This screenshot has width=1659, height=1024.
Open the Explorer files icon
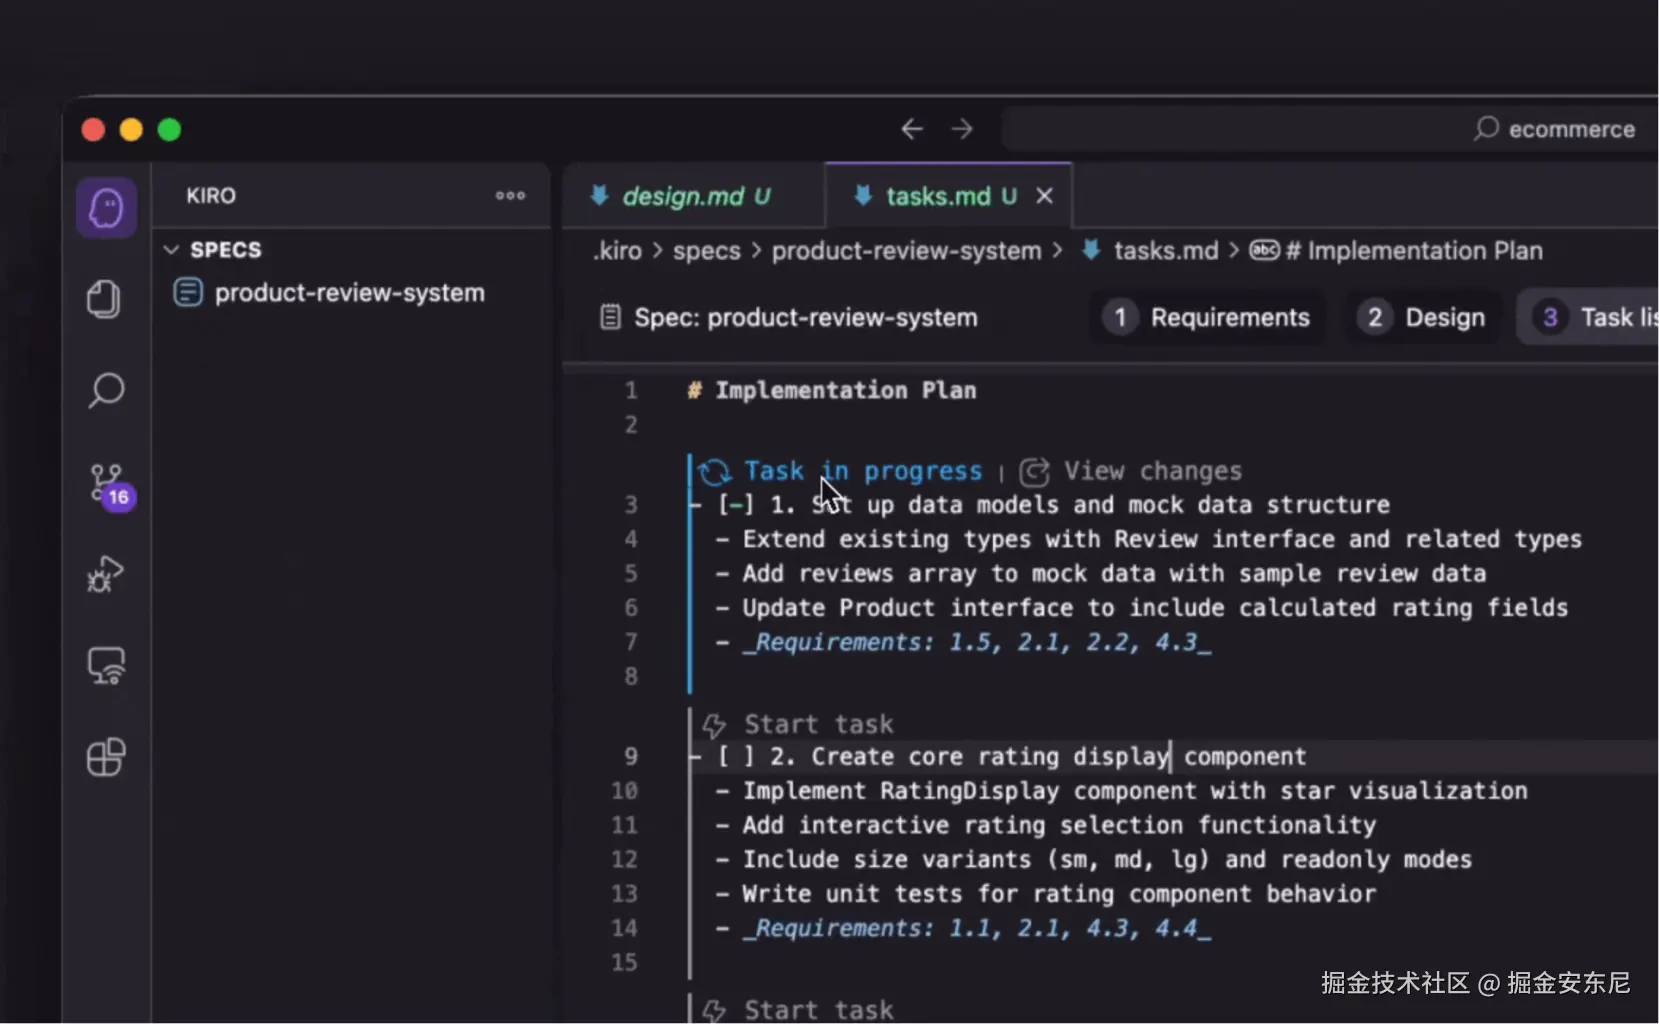tap(104, 299)
